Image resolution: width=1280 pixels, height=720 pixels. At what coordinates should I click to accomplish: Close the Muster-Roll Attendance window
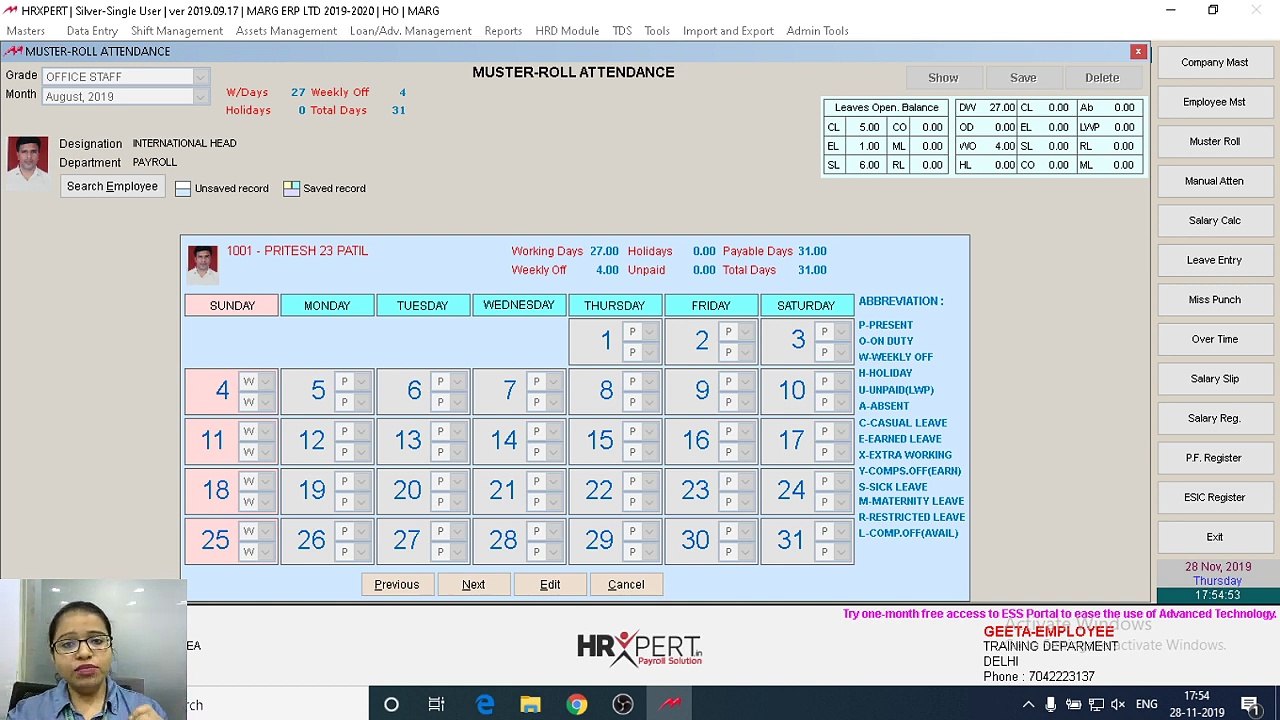[x=1138, y=51]
